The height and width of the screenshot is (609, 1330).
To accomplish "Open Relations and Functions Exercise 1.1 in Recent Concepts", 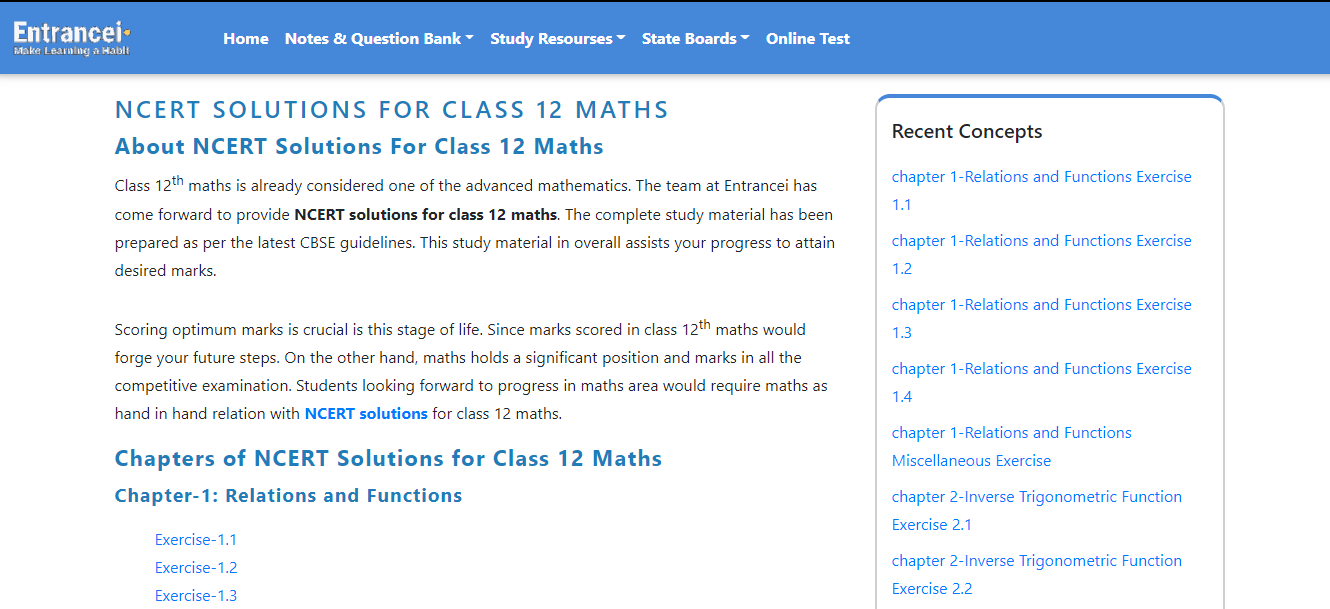I will point(1041,190).
